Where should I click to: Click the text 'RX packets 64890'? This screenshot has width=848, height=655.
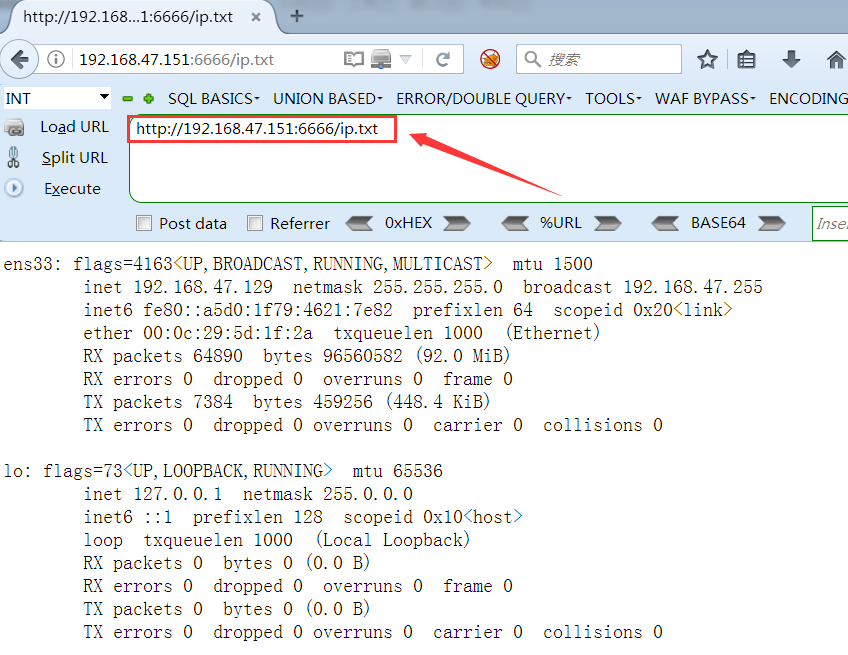[x=163, y=356]
